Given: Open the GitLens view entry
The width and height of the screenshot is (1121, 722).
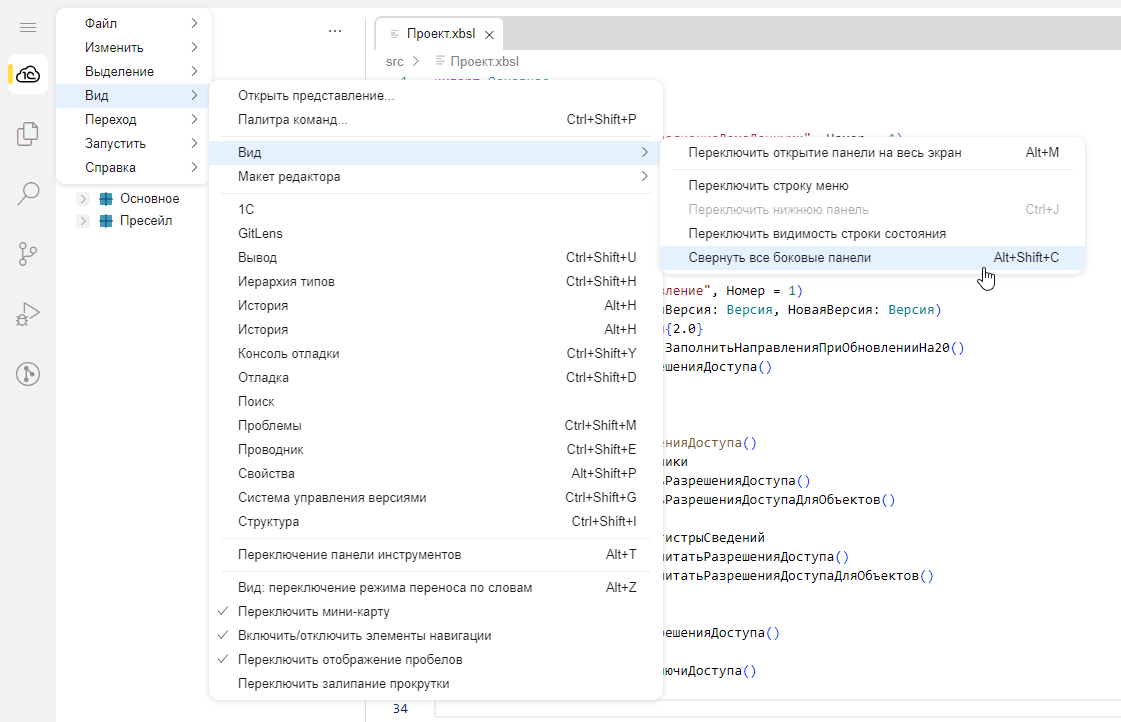Looking at the screenshot, I should [436, 234].
